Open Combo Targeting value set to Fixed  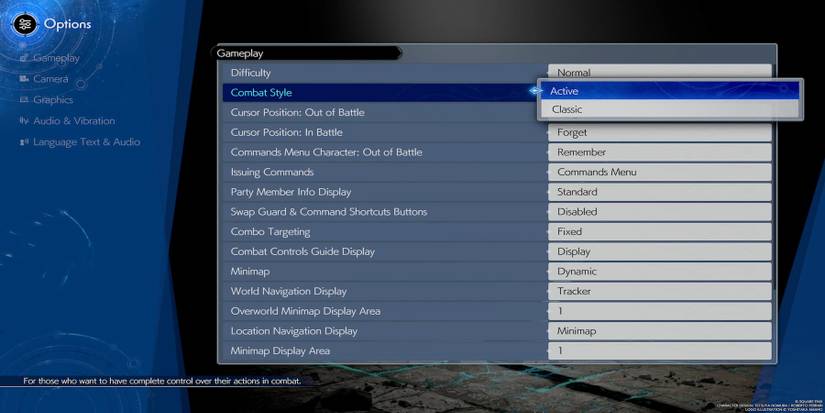(659, 232)
